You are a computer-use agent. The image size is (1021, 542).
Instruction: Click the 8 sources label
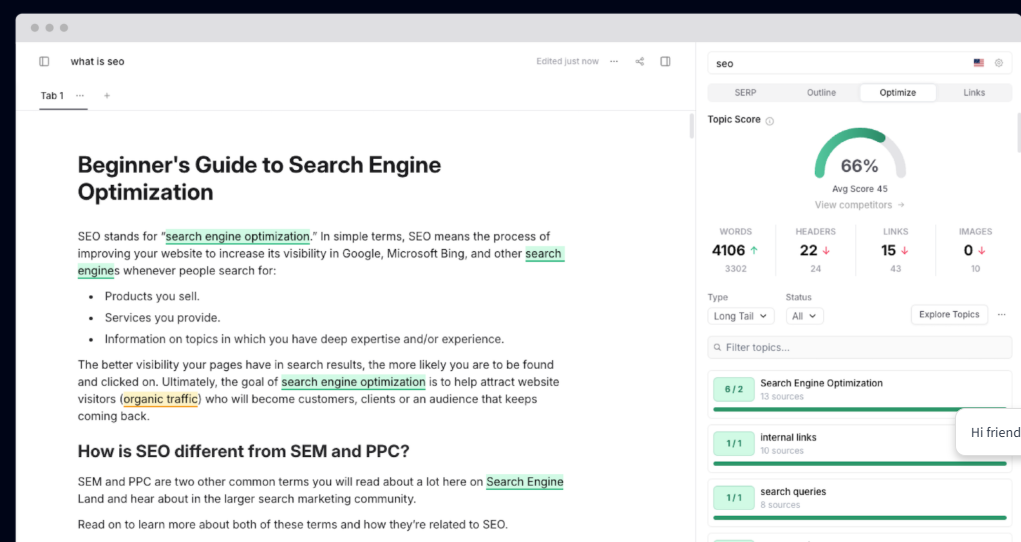[780, 505]
